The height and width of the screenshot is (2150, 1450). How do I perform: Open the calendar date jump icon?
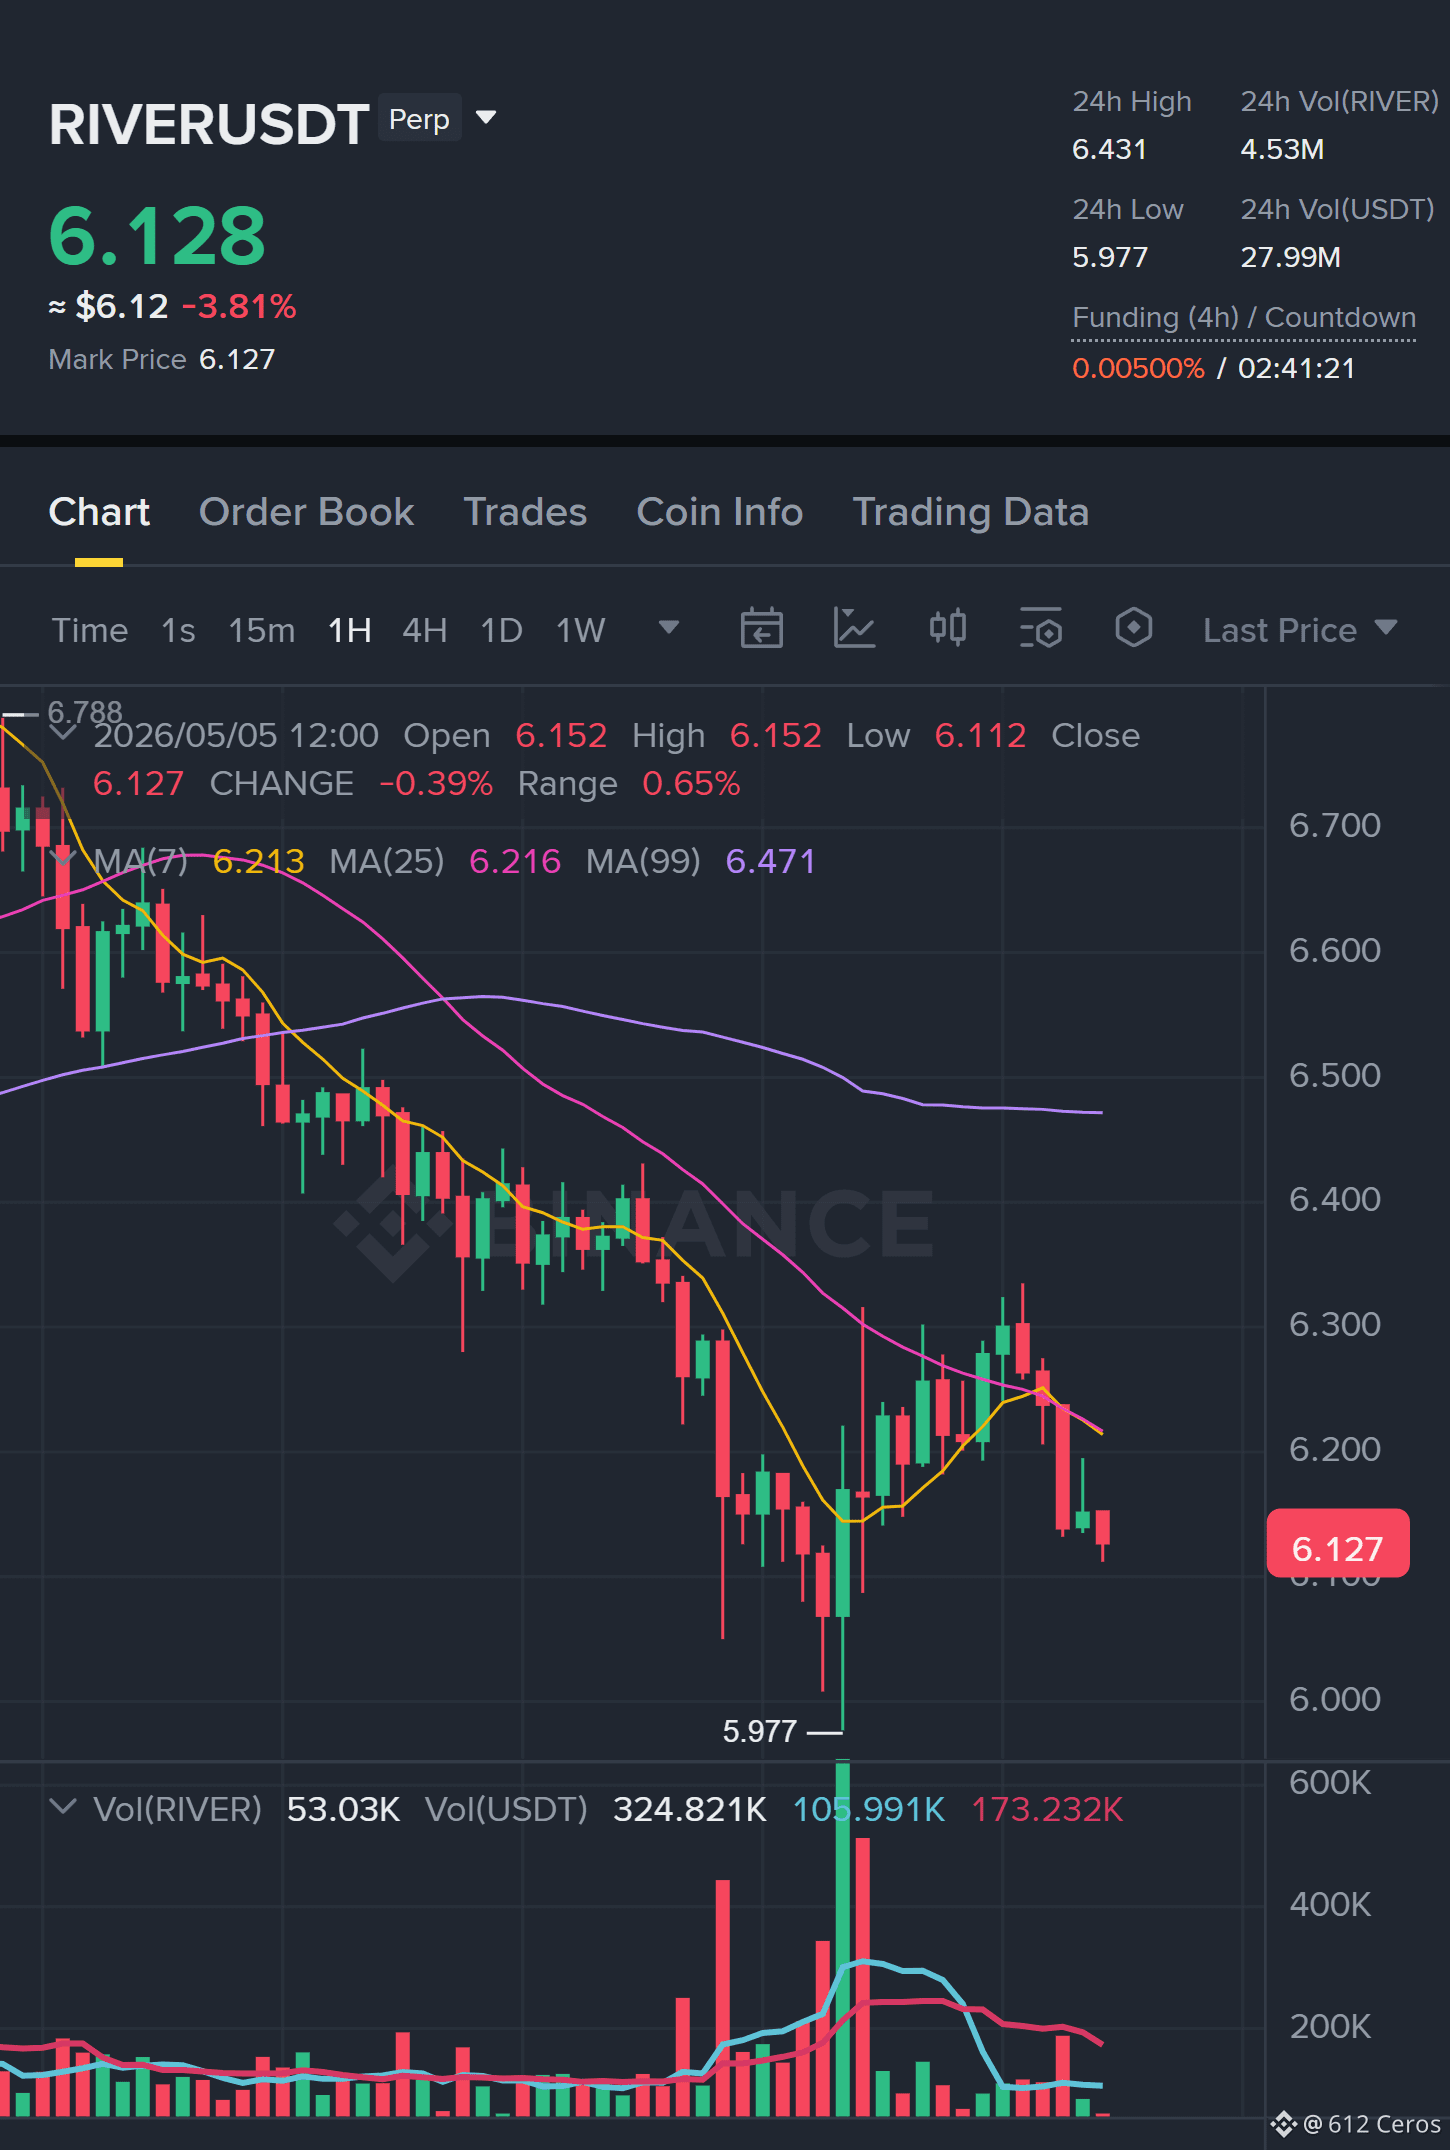[761, 629]
